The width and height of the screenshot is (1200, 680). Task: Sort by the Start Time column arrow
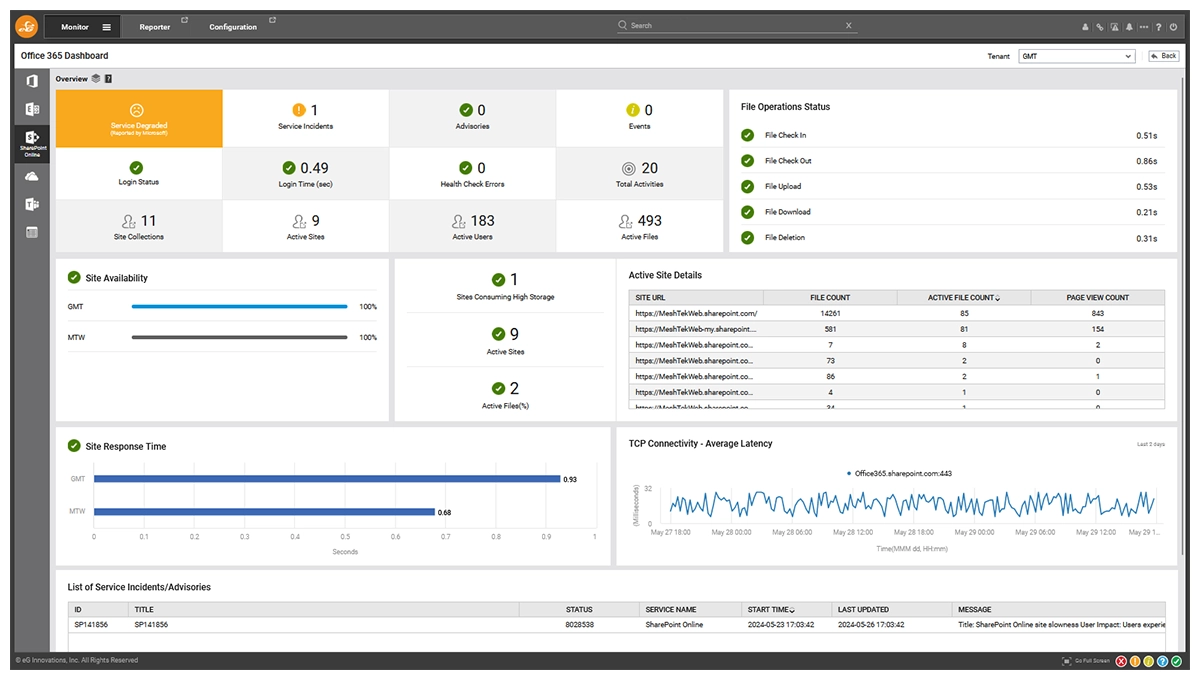pyautogui.click(x=794, y=610)
